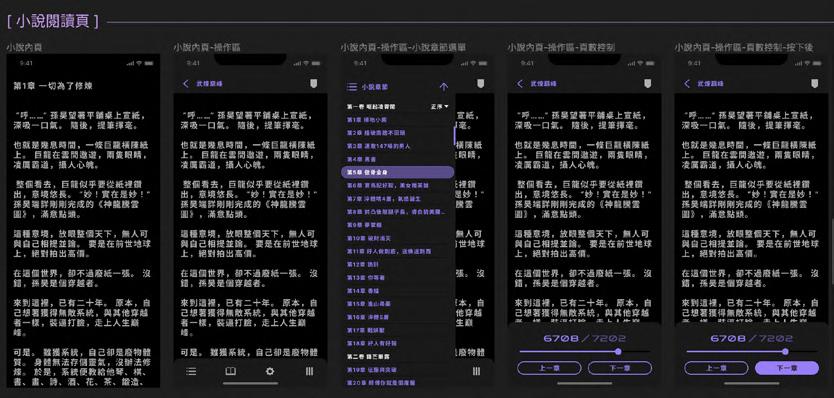Toggle the bookmark icon on the chapter menu screen
Viewport: 834px width, 398px height.
pyautogui.click(x=480, y=84)
